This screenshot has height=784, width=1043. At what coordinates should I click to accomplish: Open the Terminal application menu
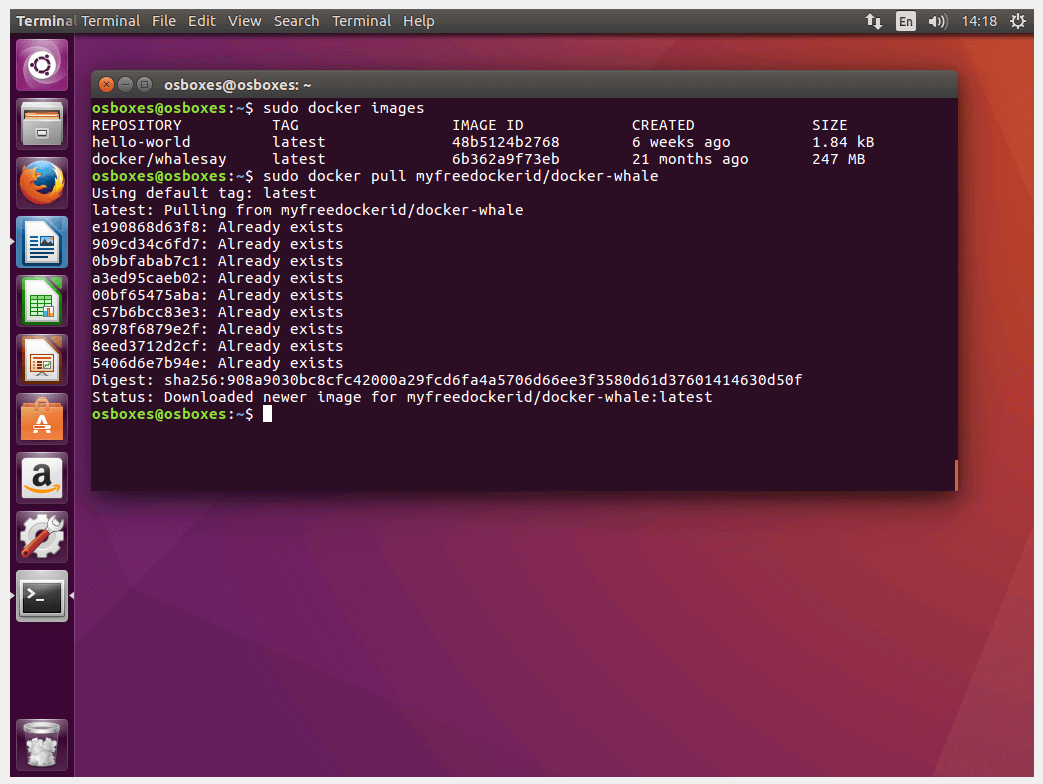(x=110, y=21)
